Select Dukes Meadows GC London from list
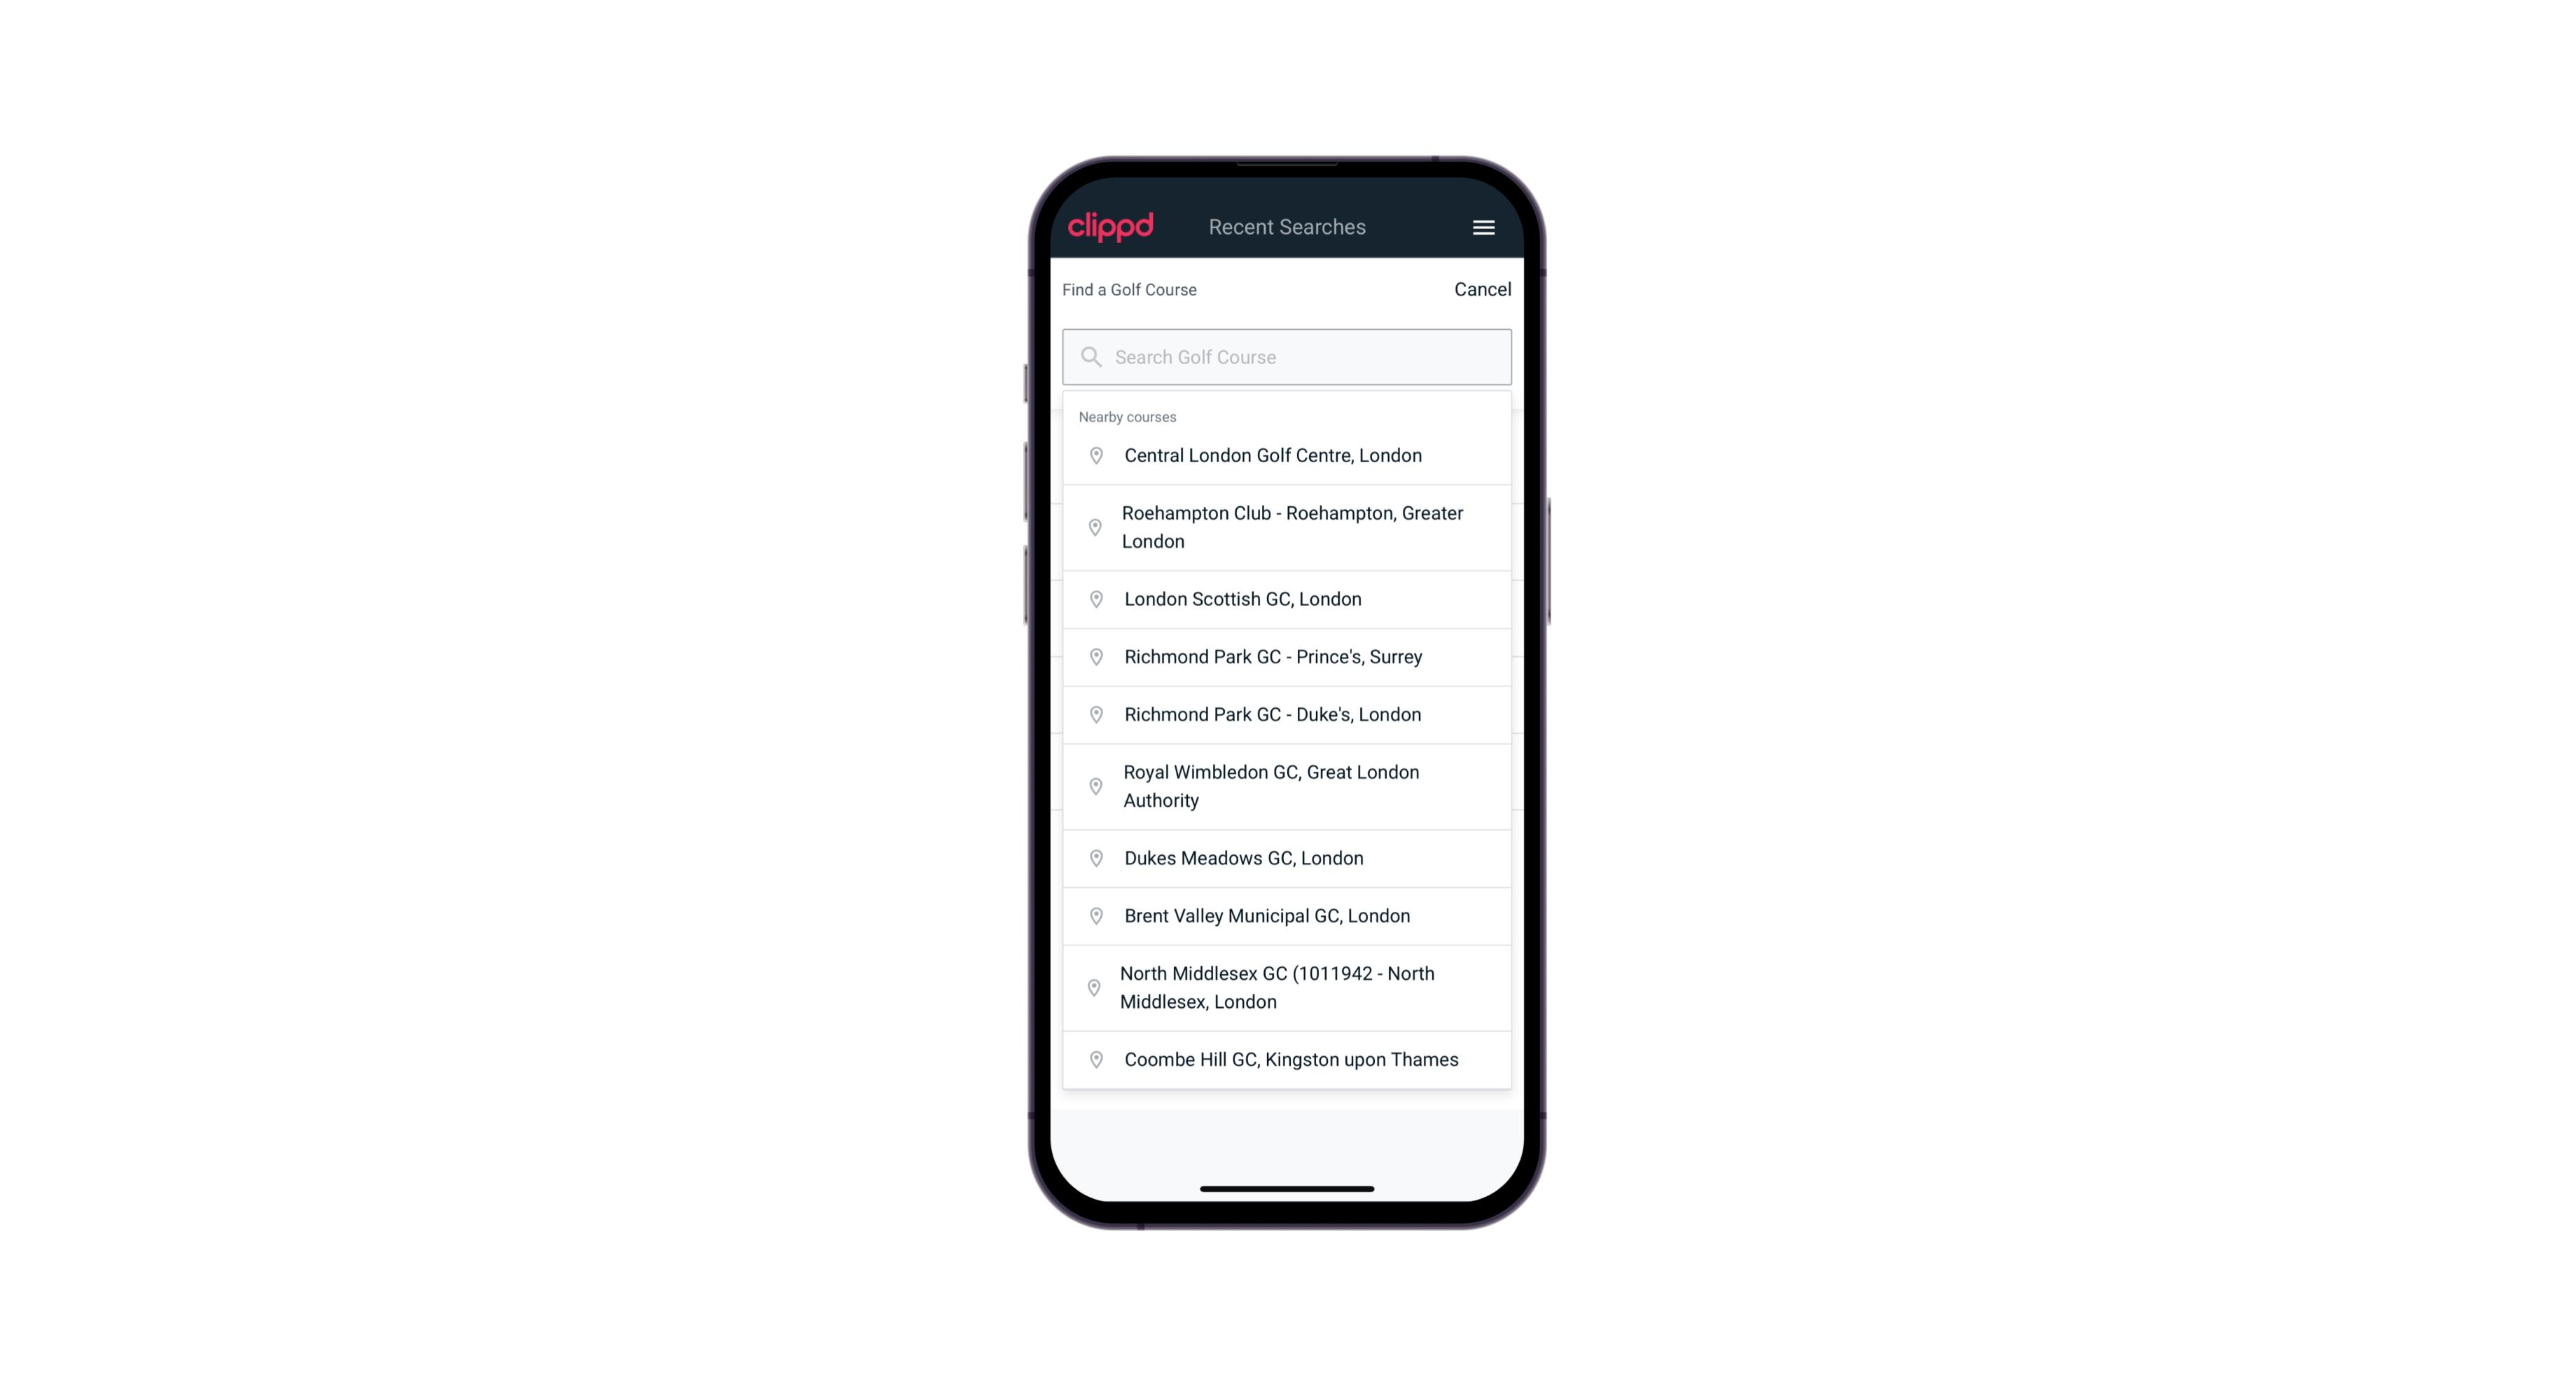 coord(1288,857)
